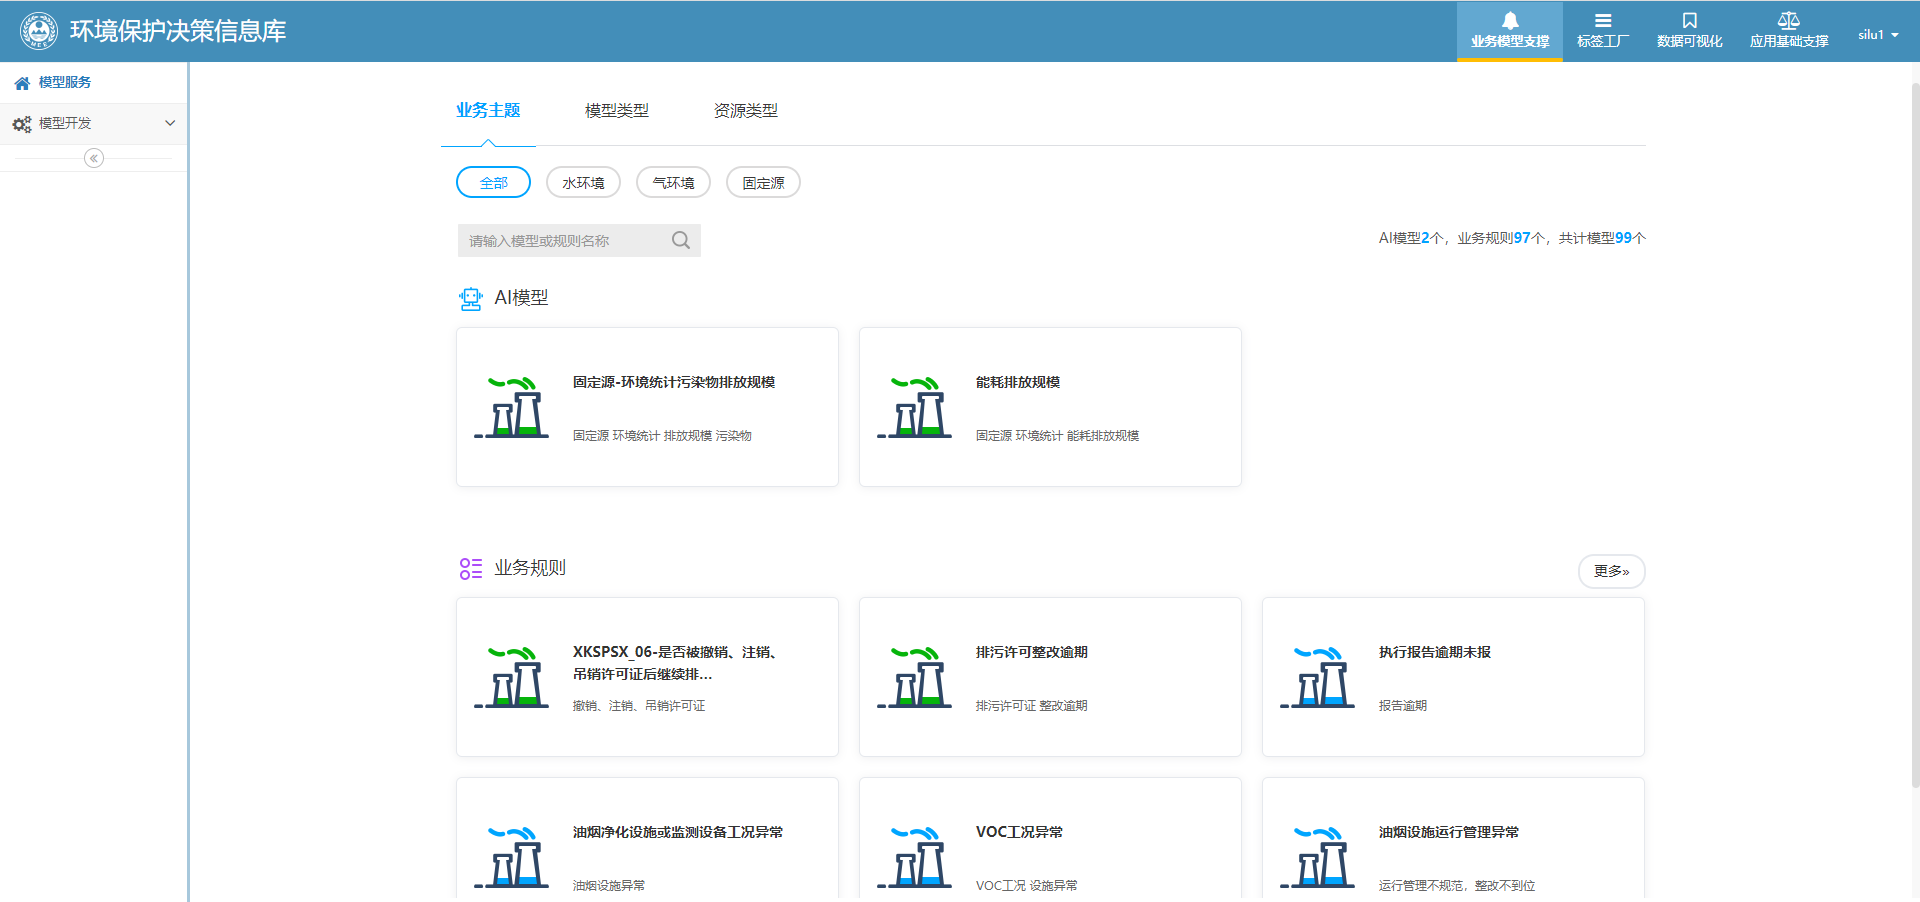Open VOC工况异常 rule title
1920x902 pixels.
tap(1020, 832)
